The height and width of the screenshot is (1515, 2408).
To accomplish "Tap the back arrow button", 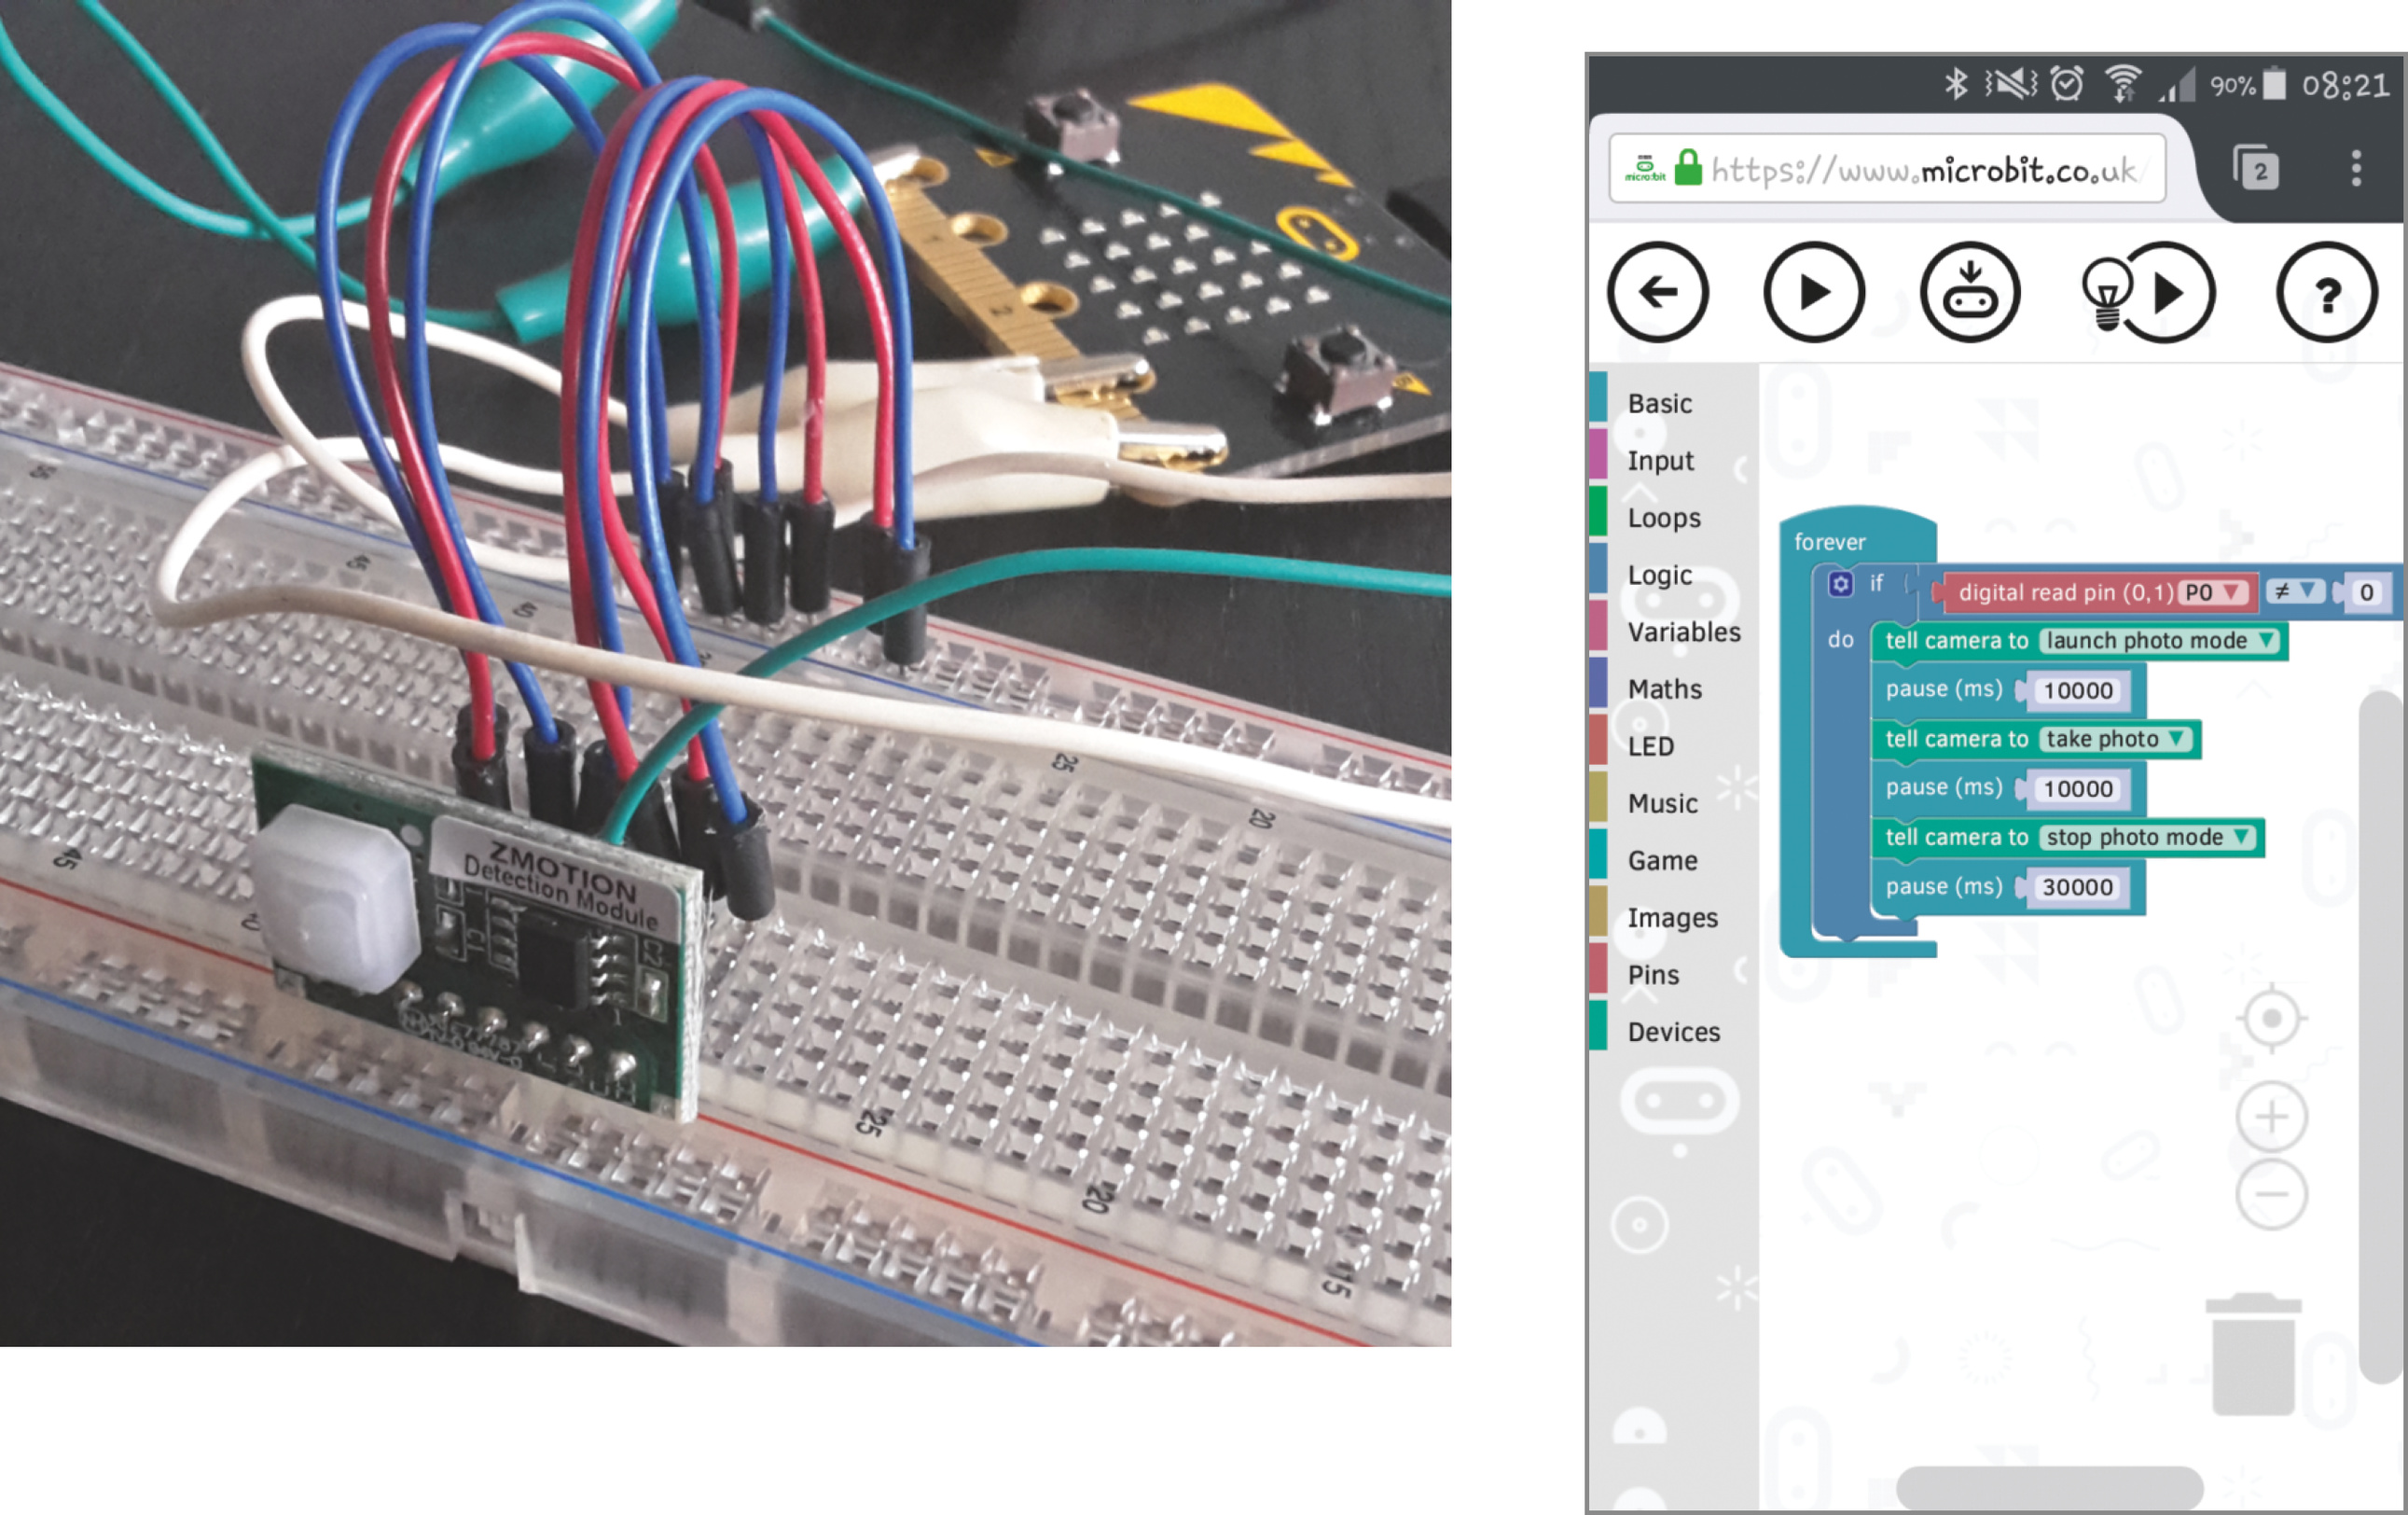I will tap(1657, 292).
